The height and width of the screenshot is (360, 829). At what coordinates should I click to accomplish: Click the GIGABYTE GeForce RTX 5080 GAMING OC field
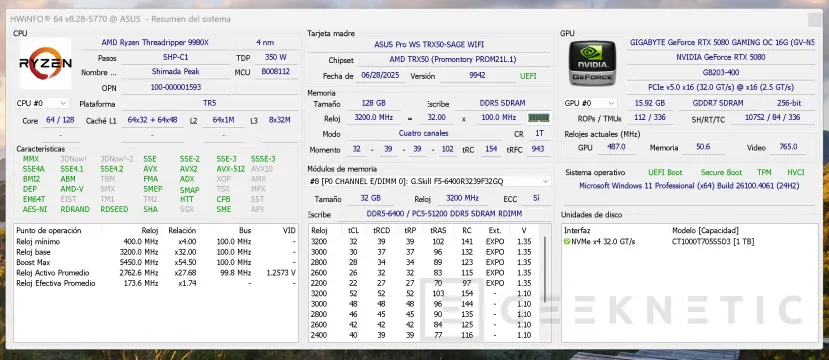[722, 42]
